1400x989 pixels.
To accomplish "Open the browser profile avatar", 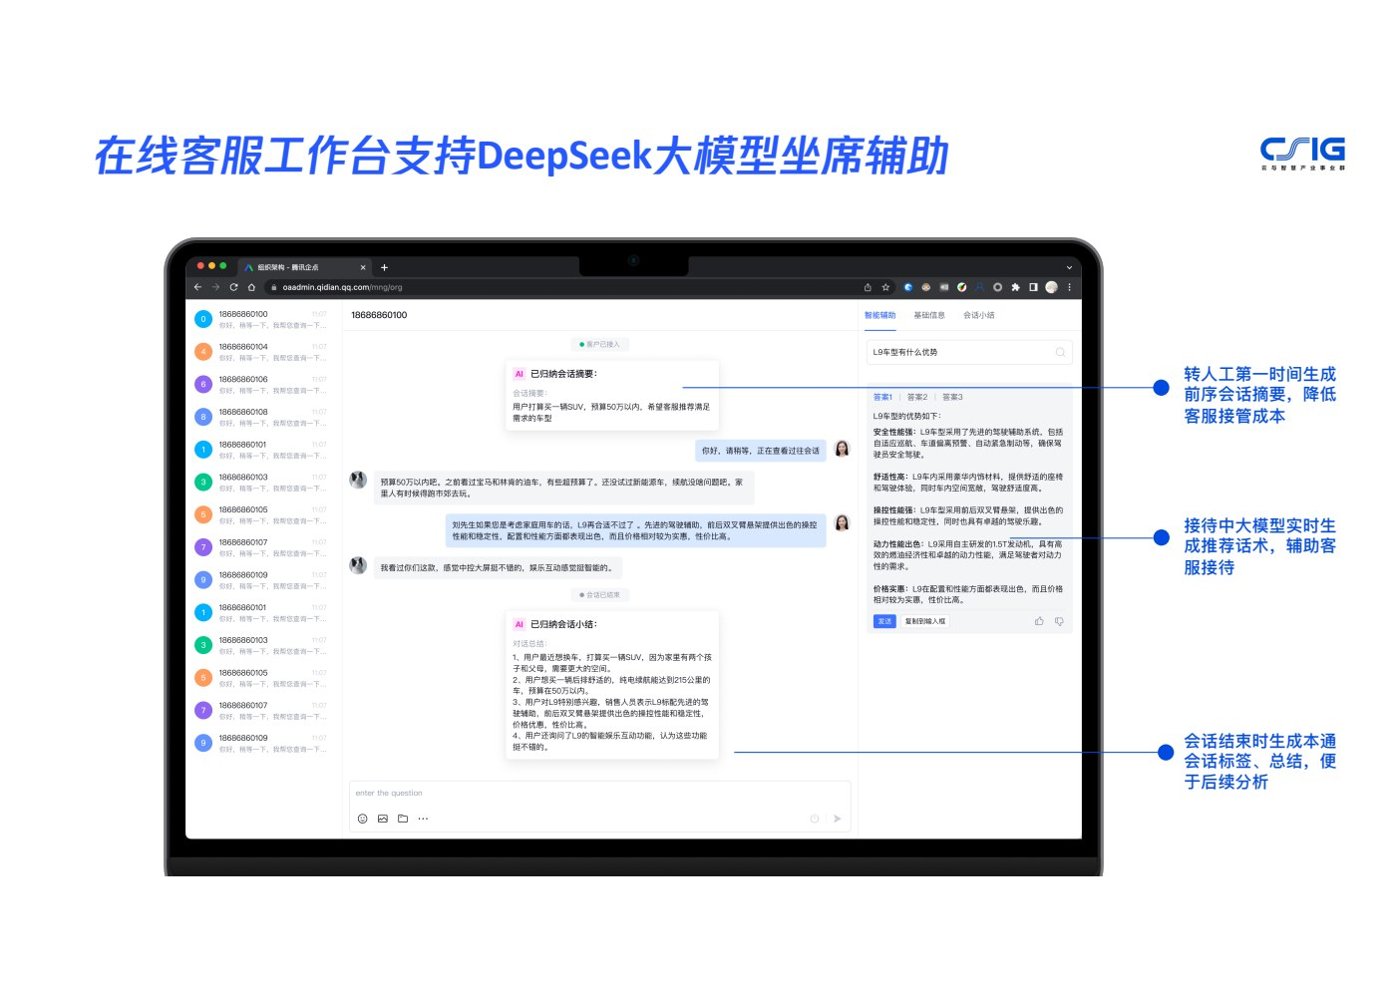I will (x=1052, y=287).
